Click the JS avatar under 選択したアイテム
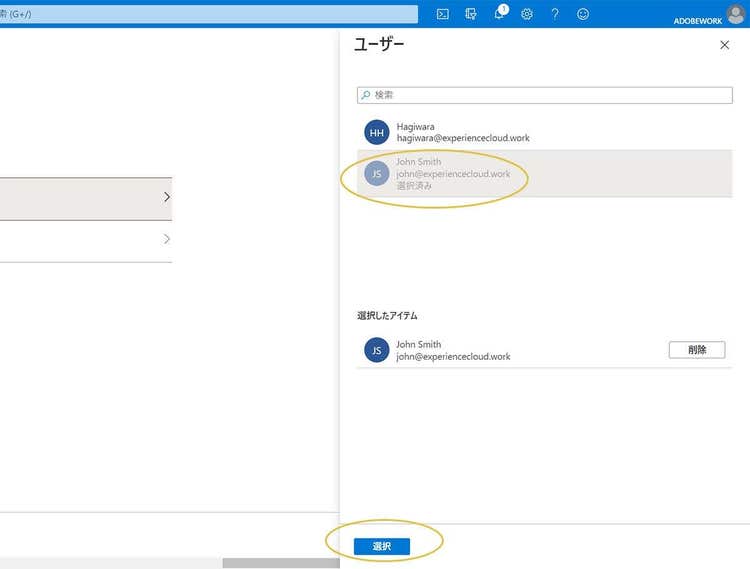750x569 pixels. [377, 350]
